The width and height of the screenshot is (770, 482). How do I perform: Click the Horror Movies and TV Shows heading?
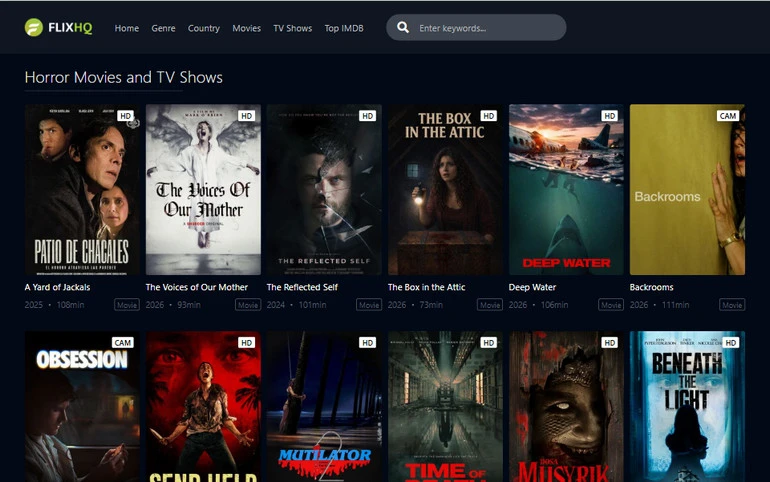[x=124, y=78]
